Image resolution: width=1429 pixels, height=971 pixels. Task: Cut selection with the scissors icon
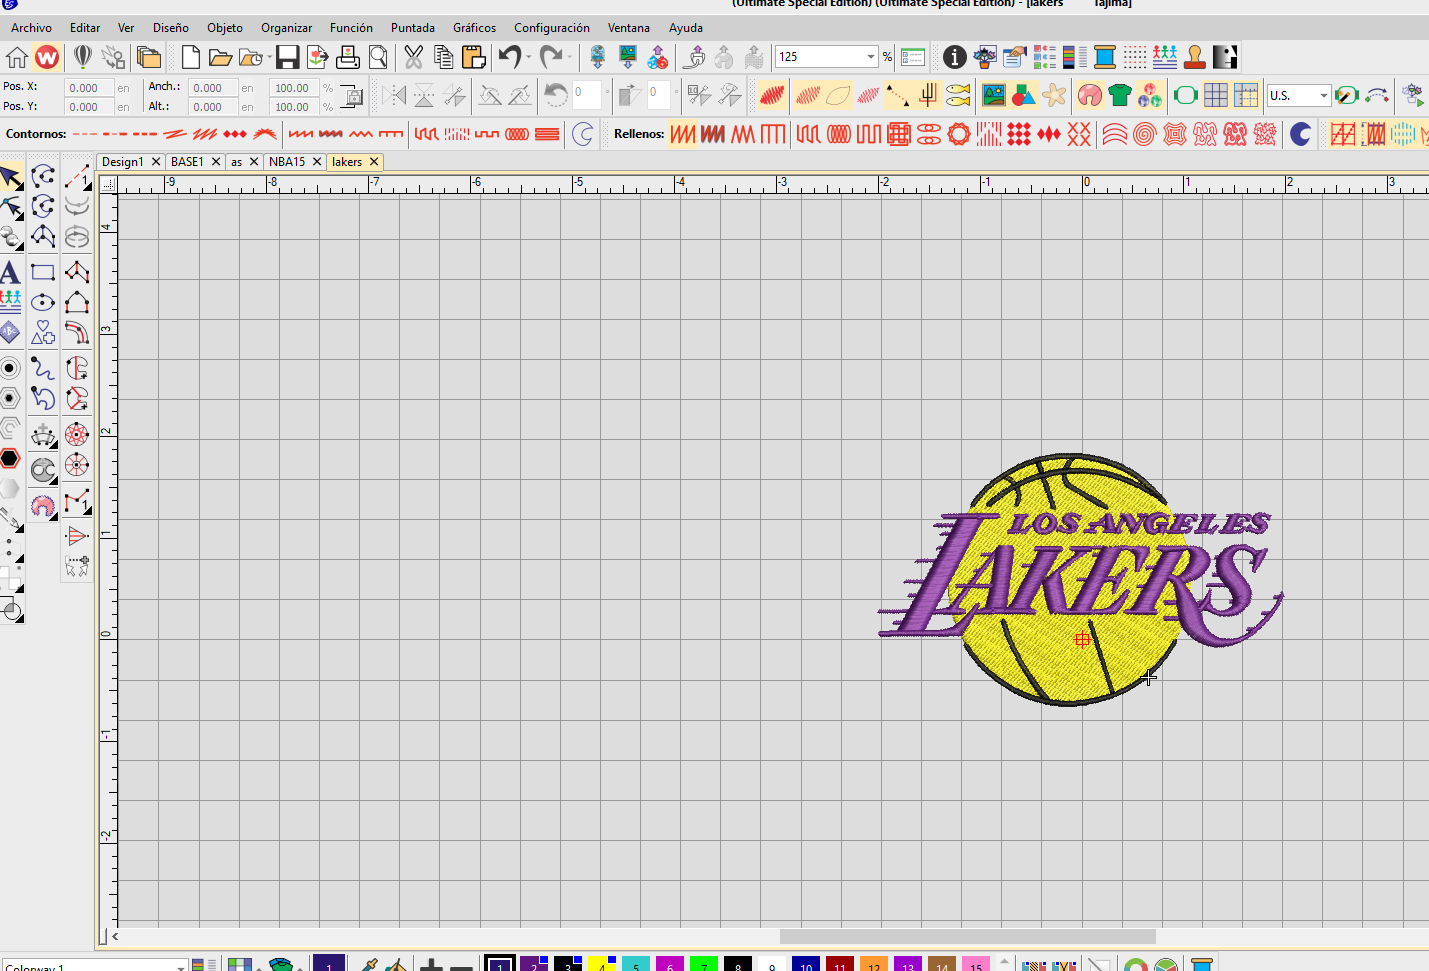[x=413, y=57]
